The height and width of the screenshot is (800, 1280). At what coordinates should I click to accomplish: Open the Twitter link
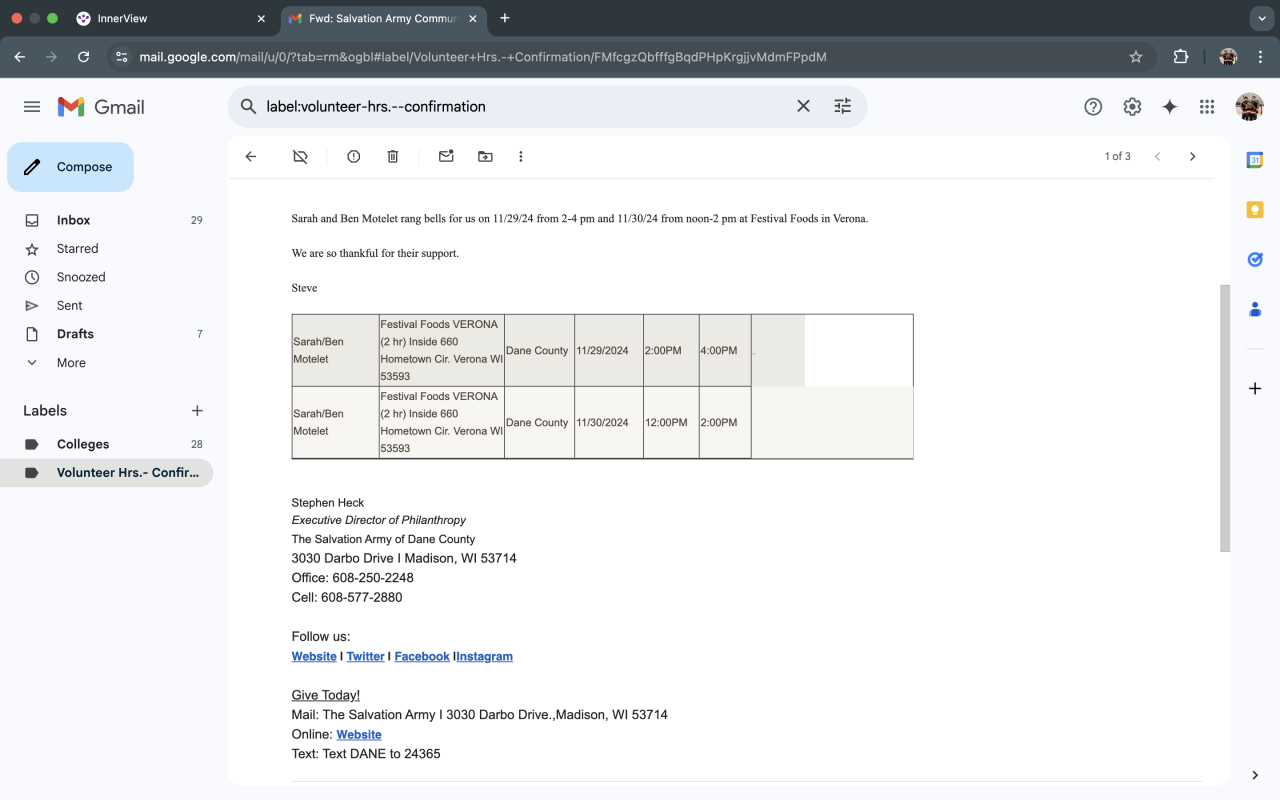[365, 656]
